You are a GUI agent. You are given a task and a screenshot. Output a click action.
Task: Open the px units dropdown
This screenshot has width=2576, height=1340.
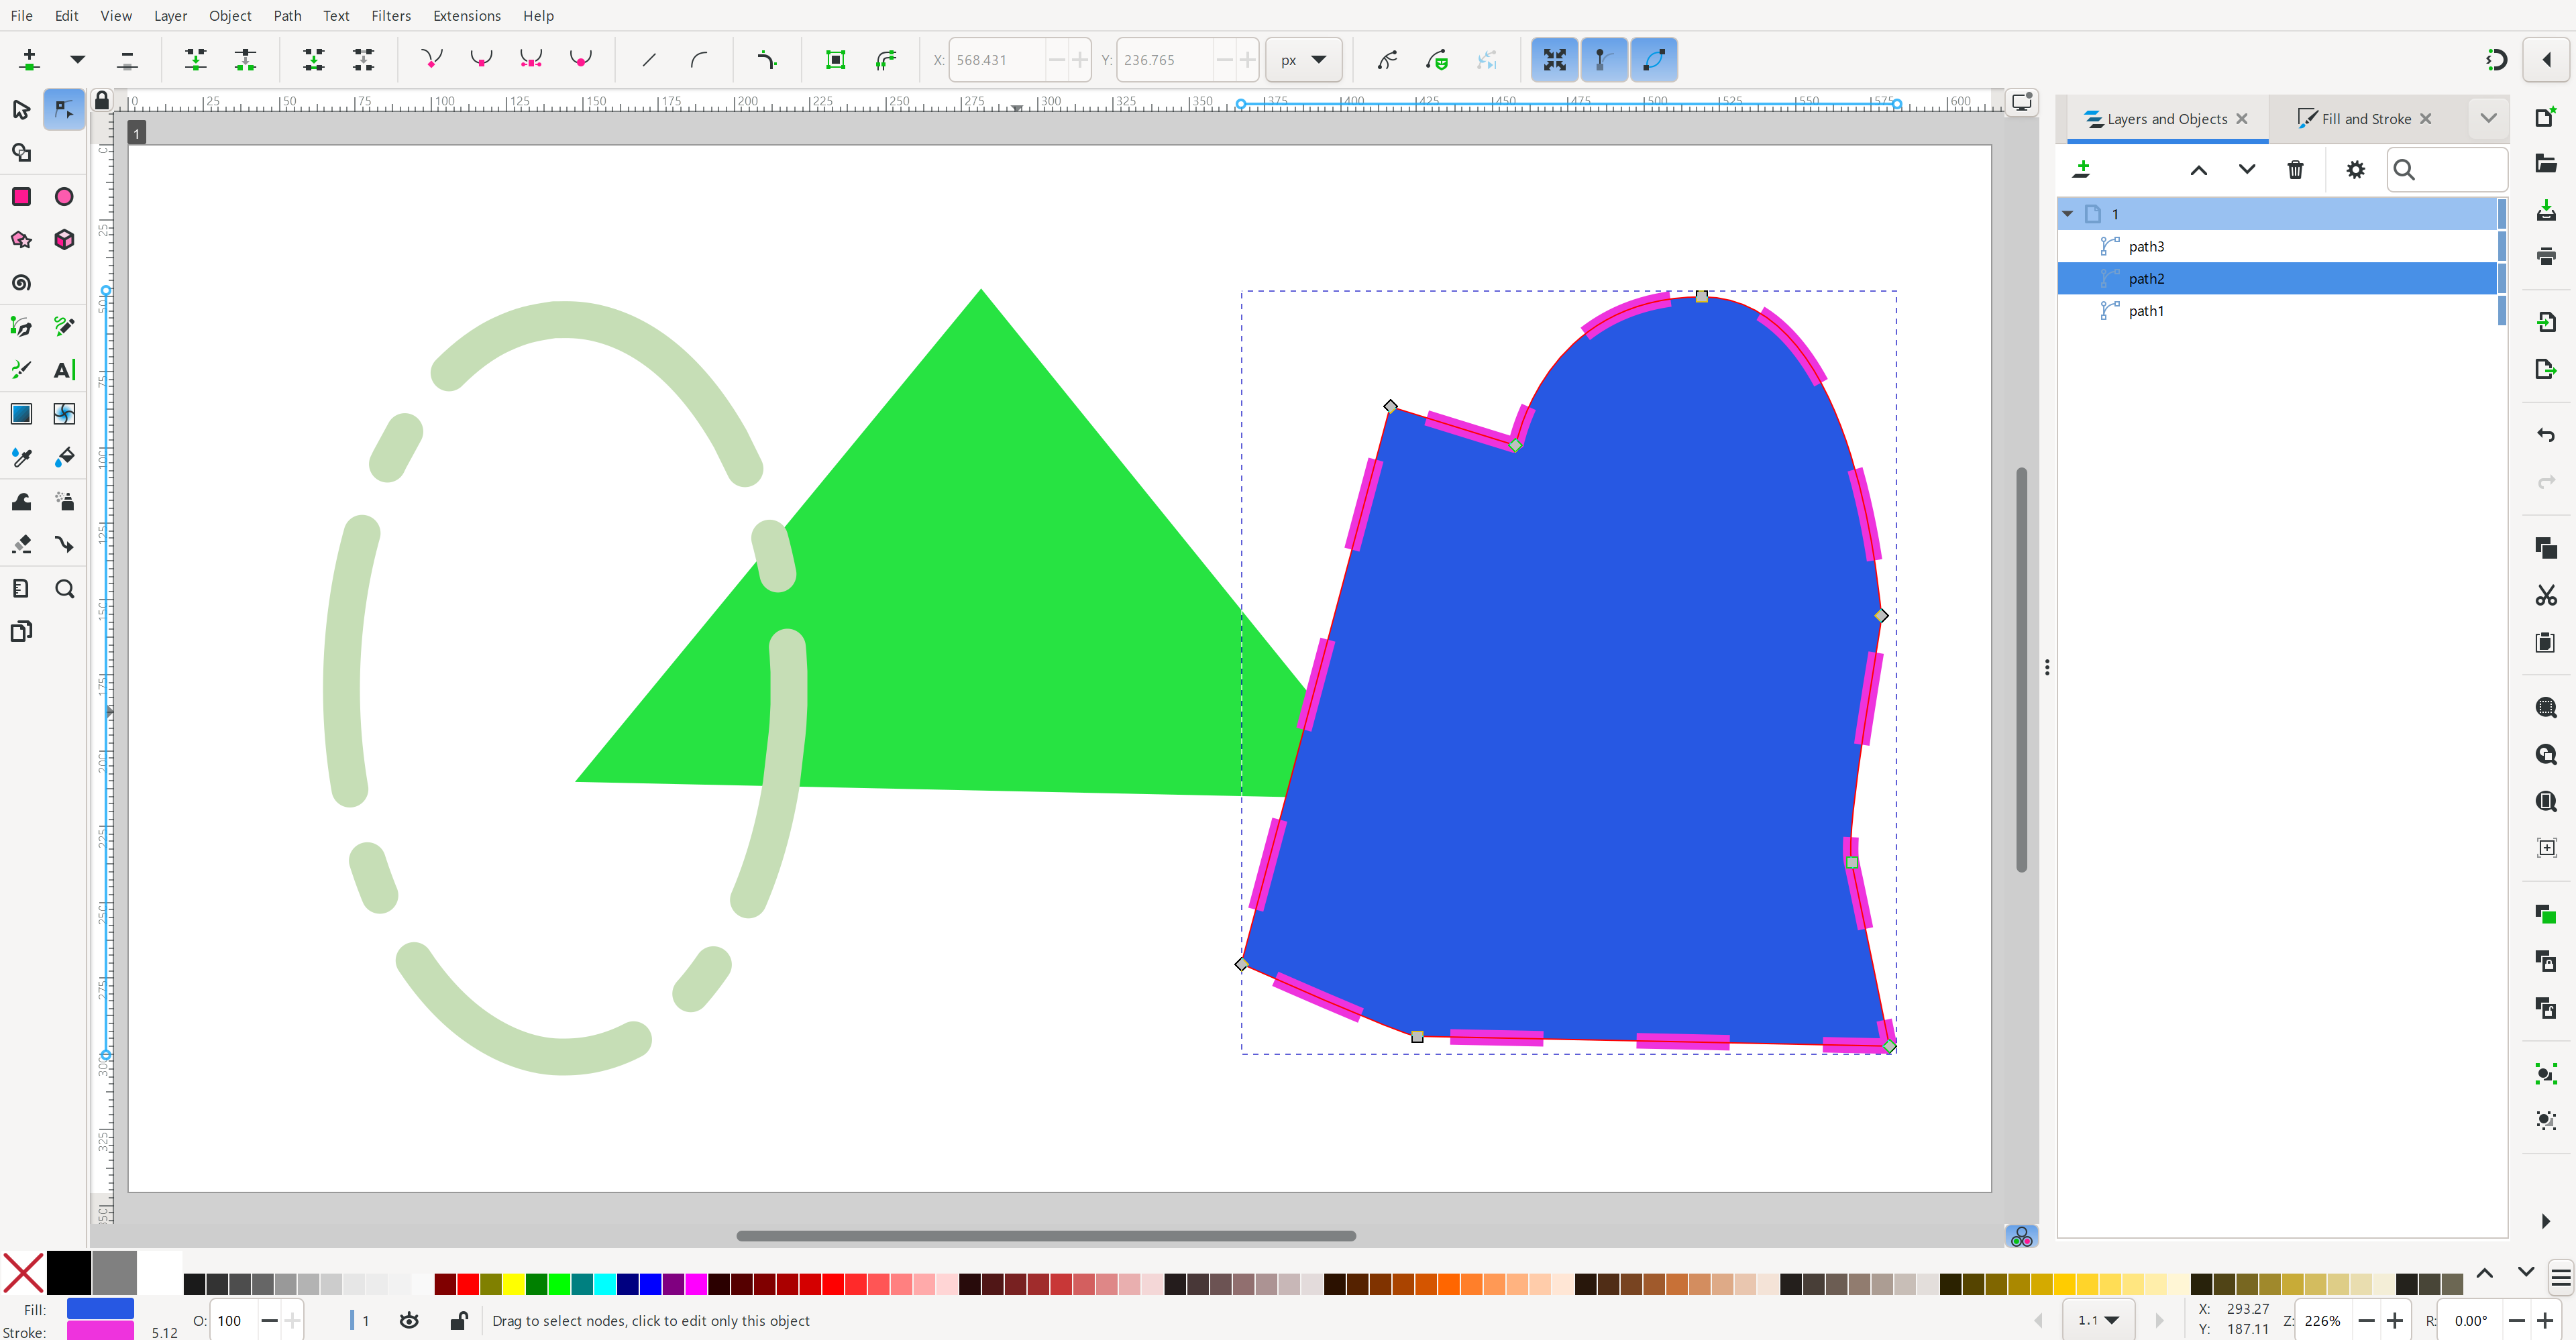[1303, 60]
